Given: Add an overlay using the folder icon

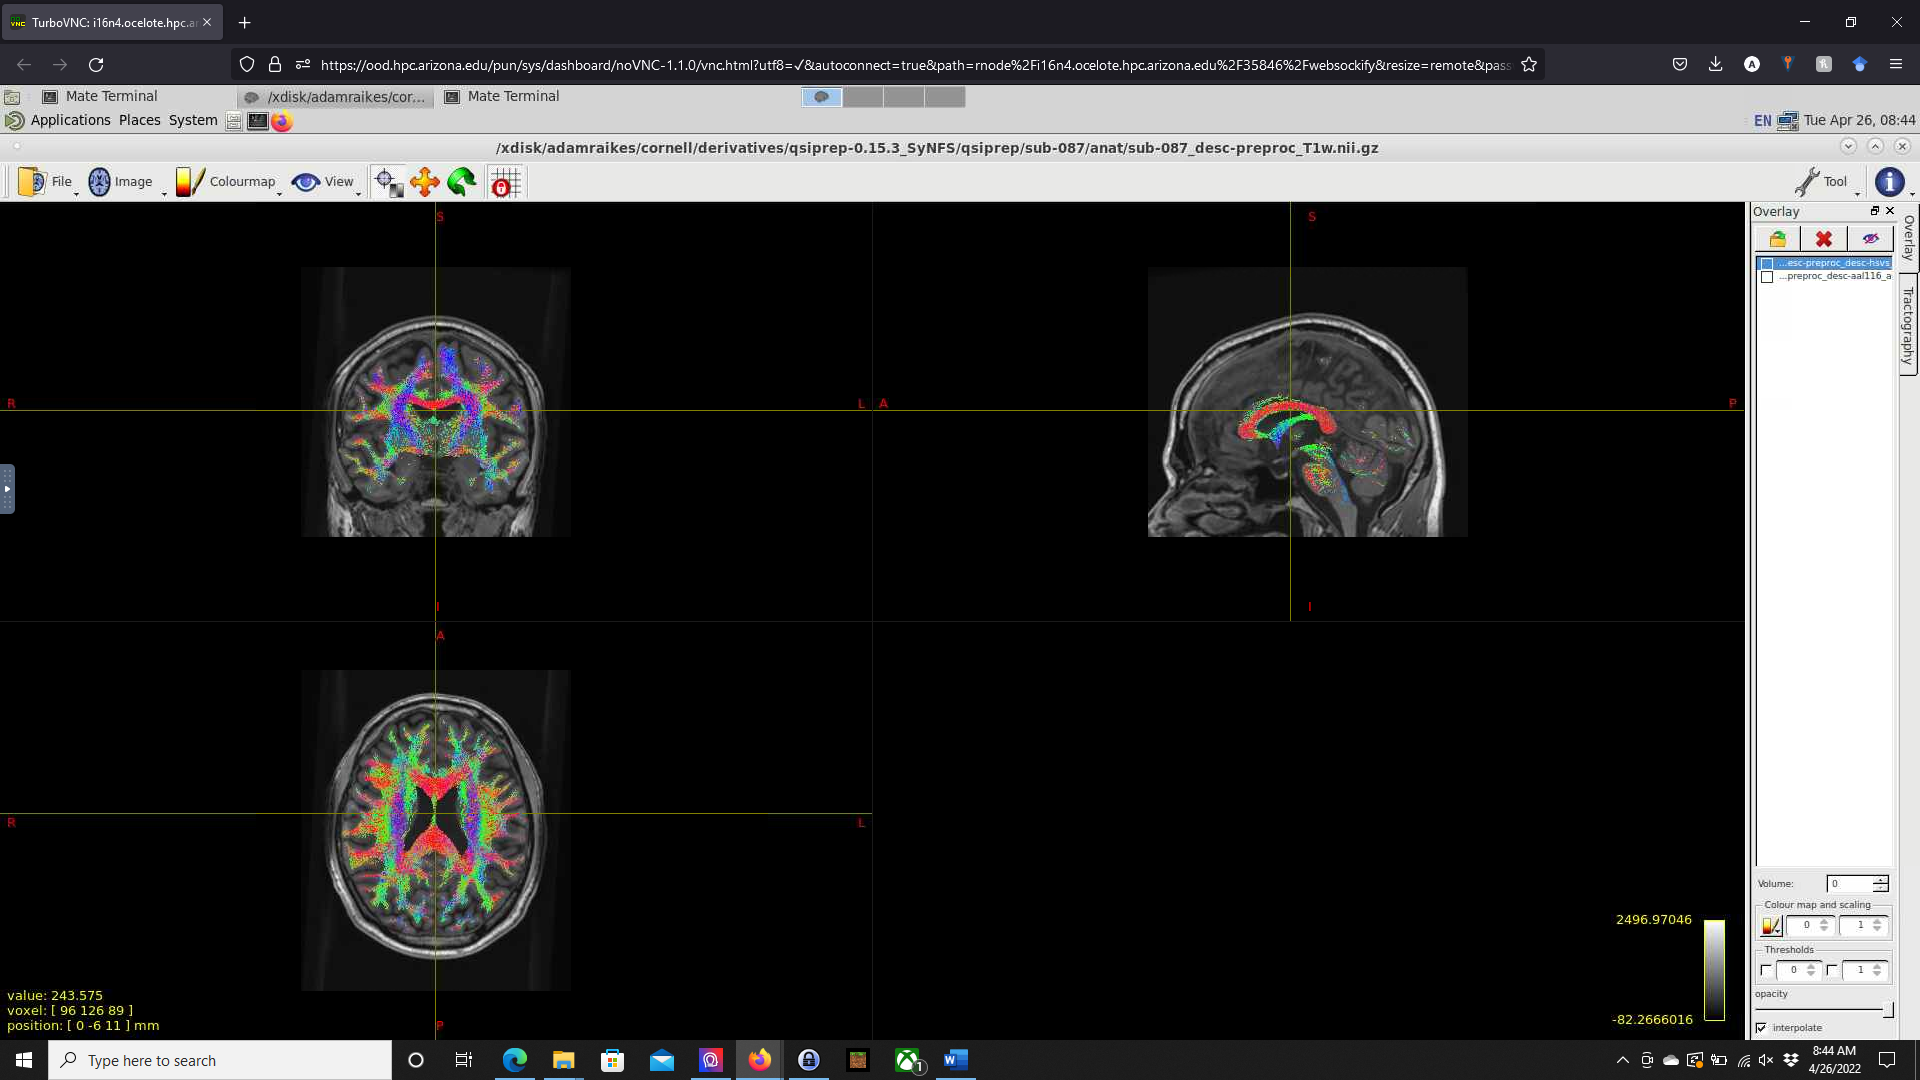Looking at the screenshot, I should (1778, 239).
